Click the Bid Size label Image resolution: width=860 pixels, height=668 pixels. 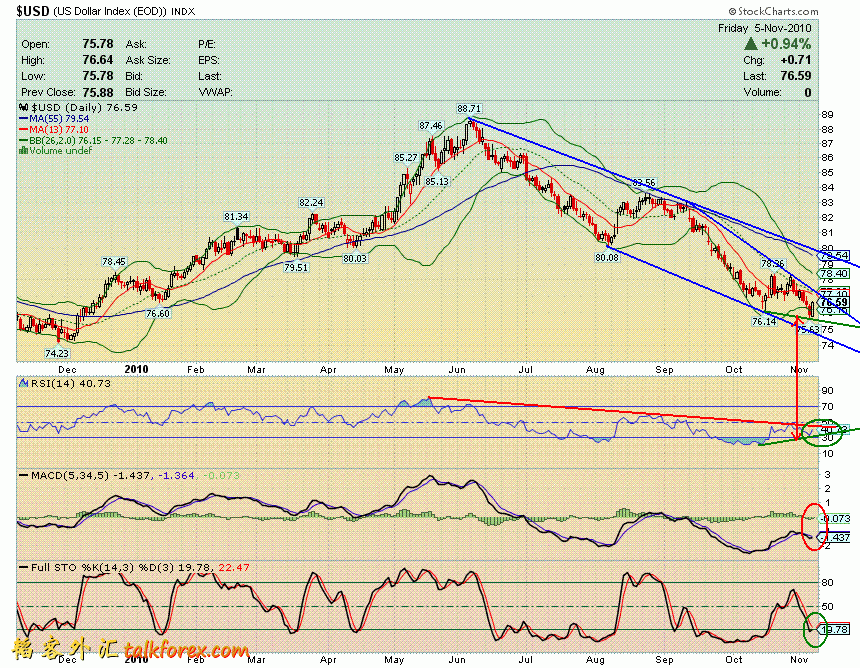(x=146, y=92)
